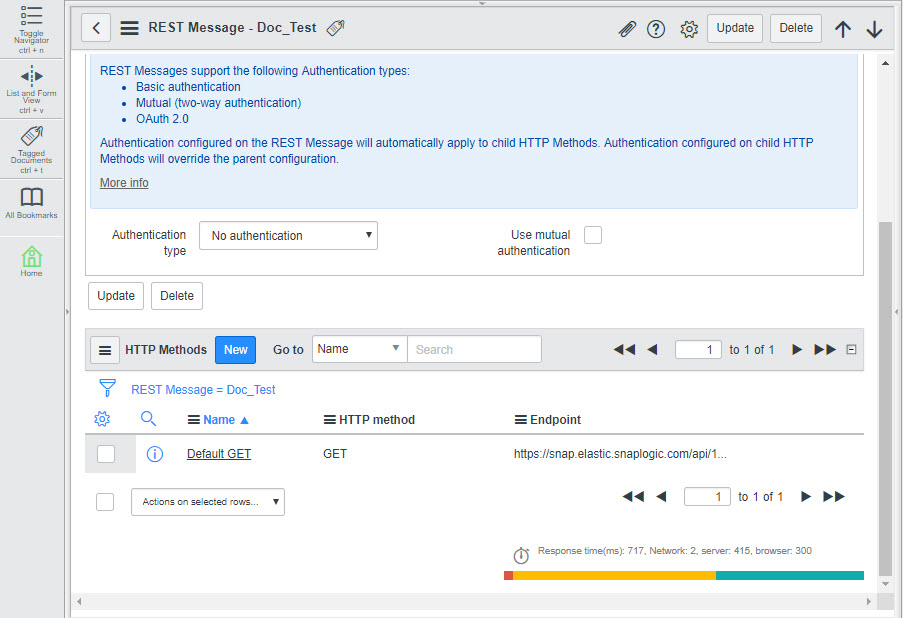Open Actions on selected rows dropdown
Screen dimensions: 903x618
(x=208, y=502)
